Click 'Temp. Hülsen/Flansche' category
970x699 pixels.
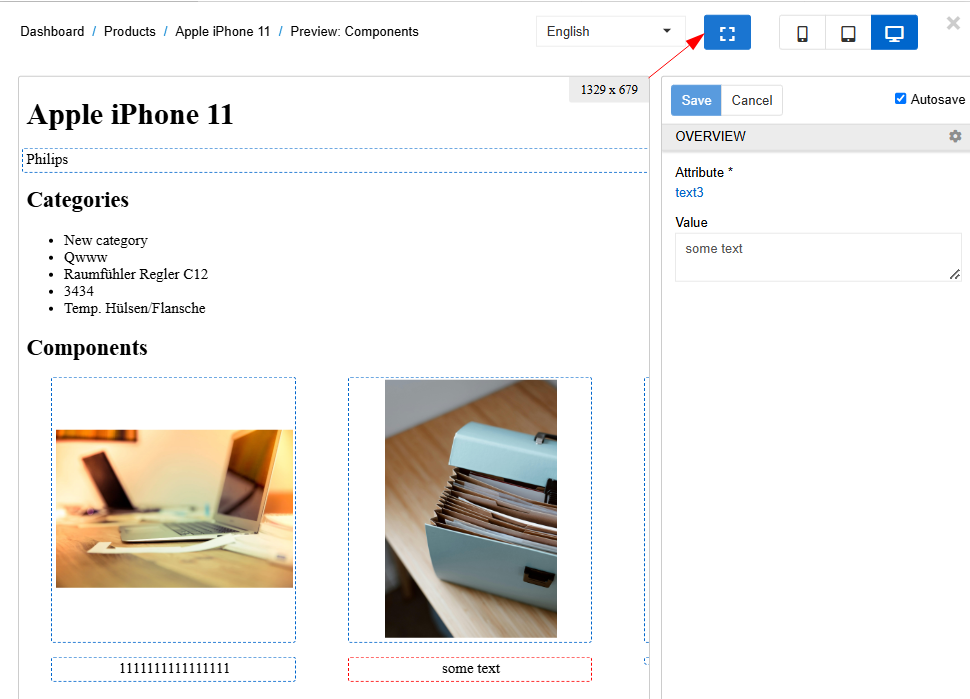(134, 308)
